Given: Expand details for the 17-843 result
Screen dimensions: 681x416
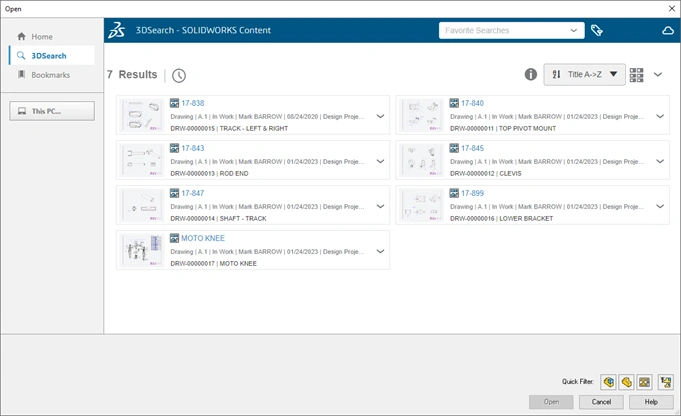Looking at the screenshot, I should [380, 162].
